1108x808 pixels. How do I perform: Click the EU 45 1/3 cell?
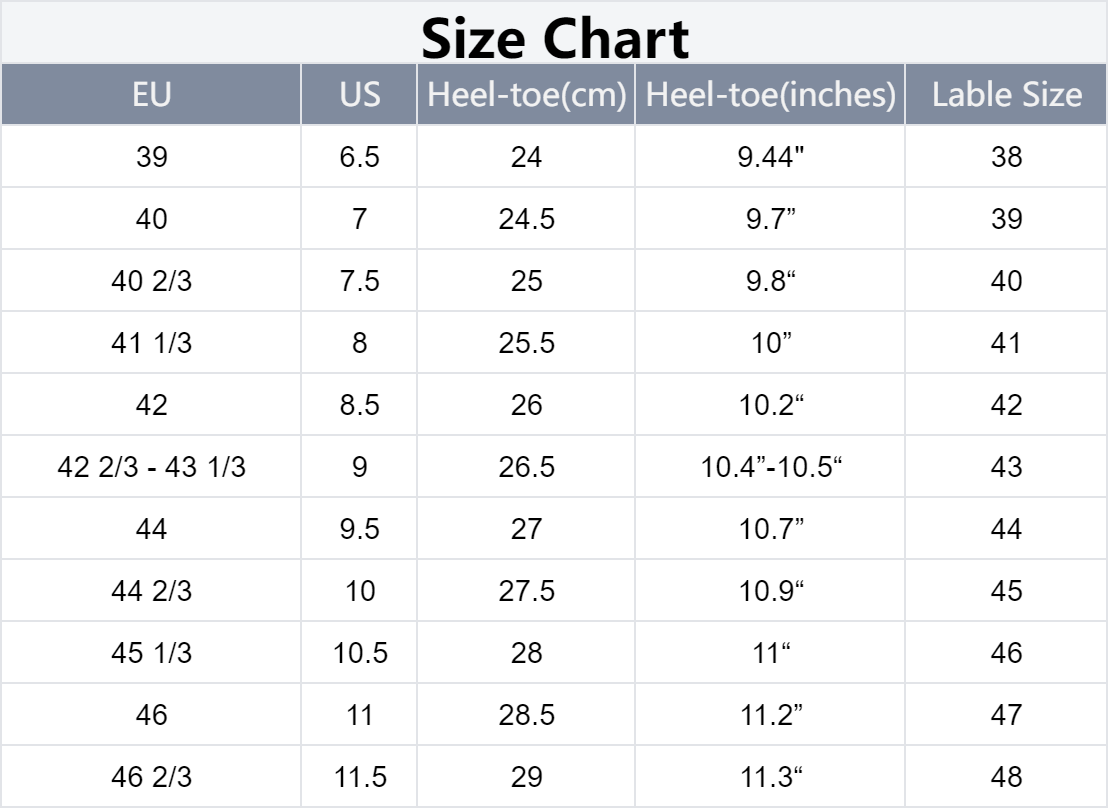point(151,653)
